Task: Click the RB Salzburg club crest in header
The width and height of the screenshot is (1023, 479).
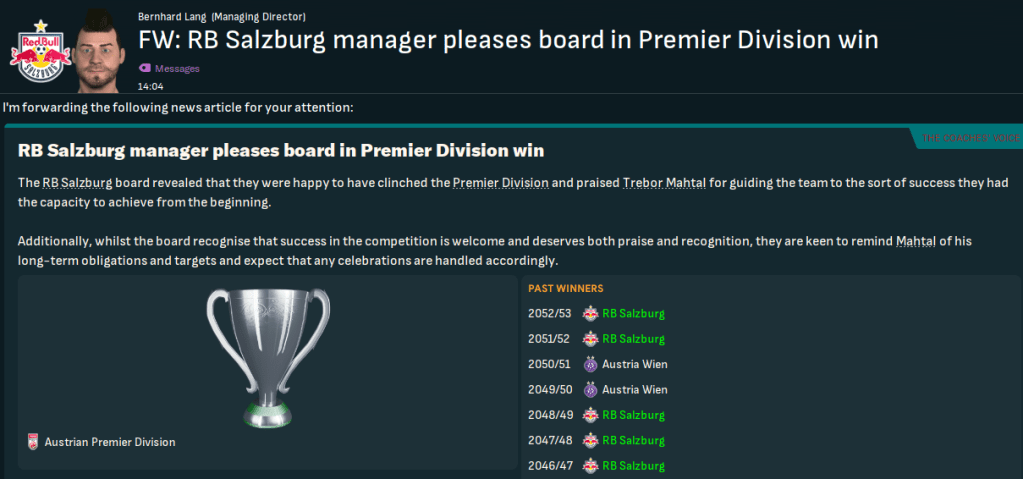Action: pos(41,50)
